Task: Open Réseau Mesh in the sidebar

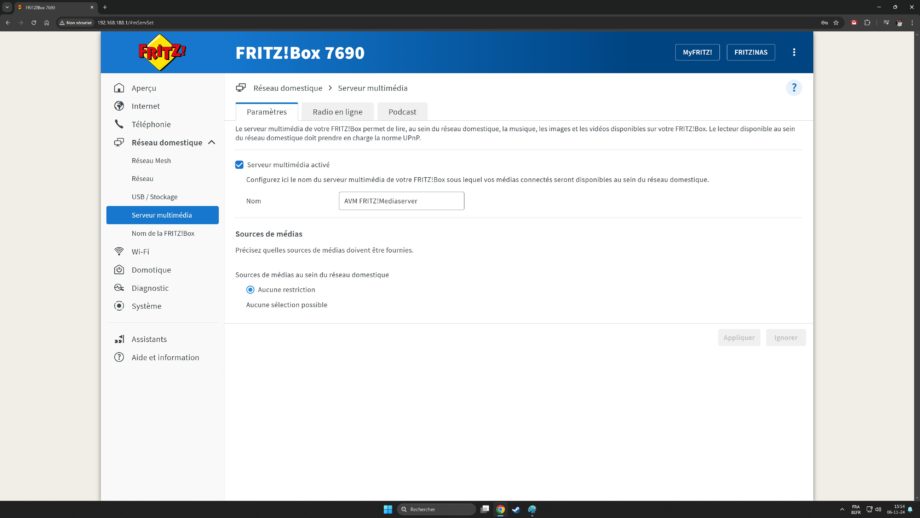Action: (x=151, y=161)
